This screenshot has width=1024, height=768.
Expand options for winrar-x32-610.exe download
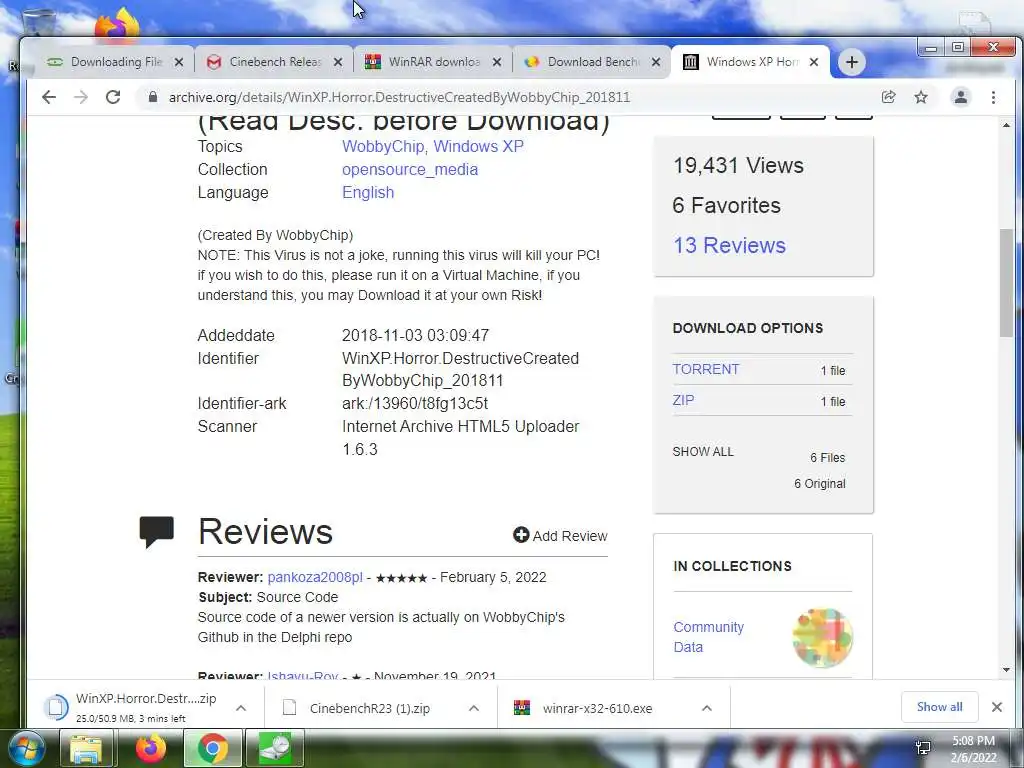[x=707, y=708]
